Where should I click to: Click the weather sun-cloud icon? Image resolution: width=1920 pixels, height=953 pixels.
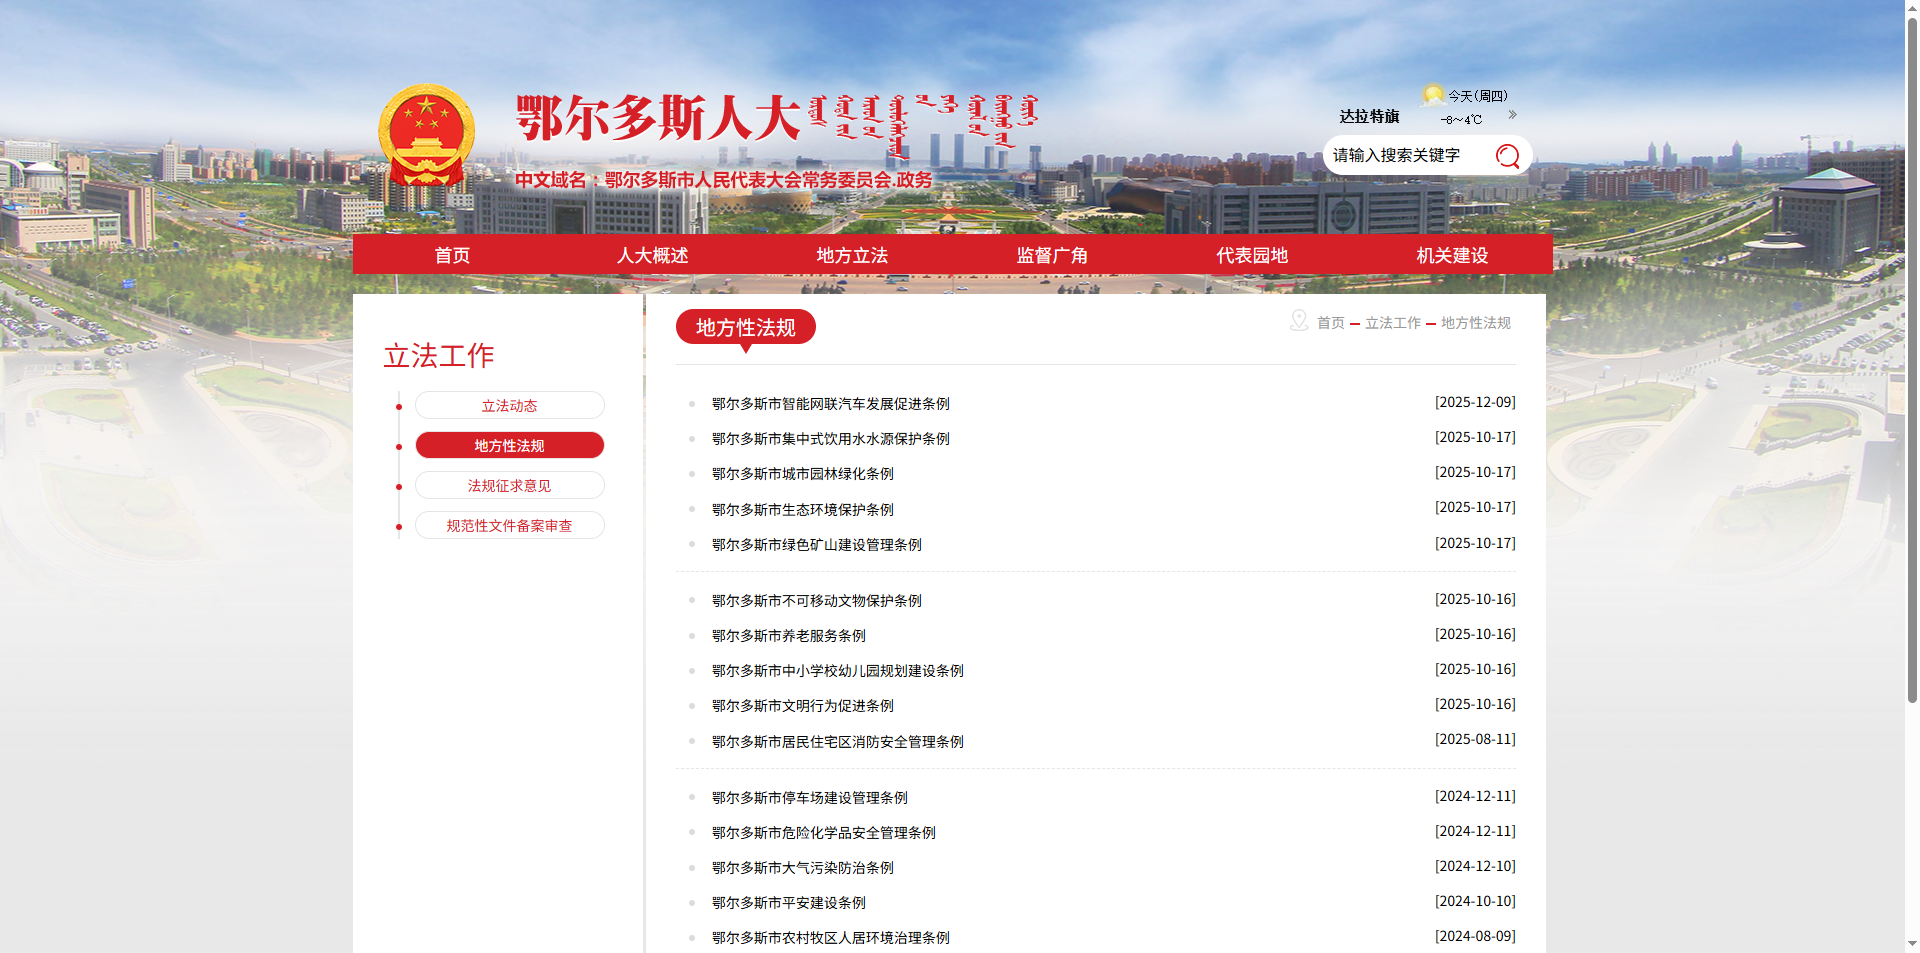[x=1432, y=95]
